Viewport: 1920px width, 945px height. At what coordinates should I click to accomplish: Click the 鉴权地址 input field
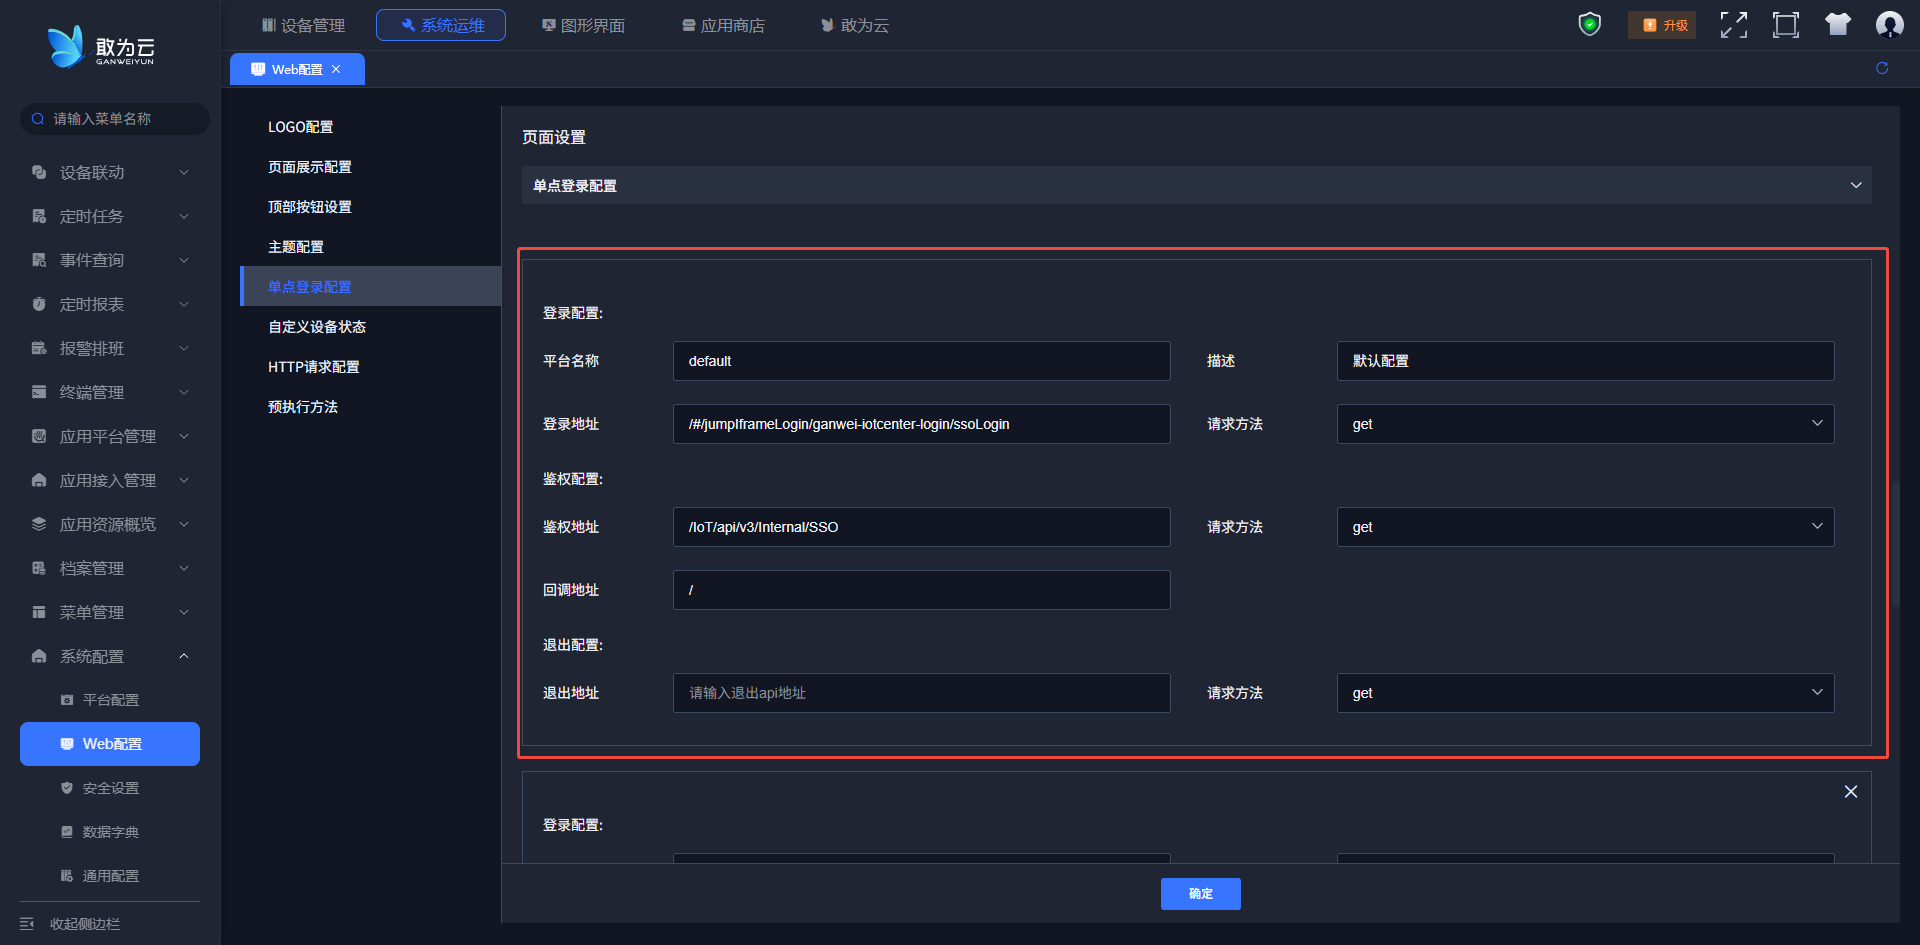coord(921,527)
